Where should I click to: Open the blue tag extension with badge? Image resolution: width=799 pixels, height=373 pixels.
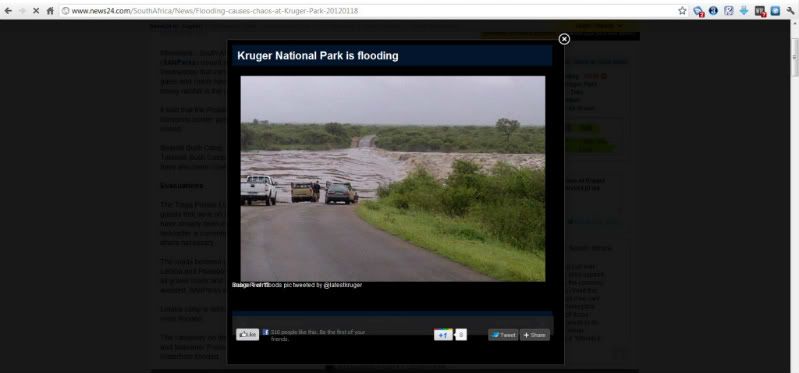698,11
